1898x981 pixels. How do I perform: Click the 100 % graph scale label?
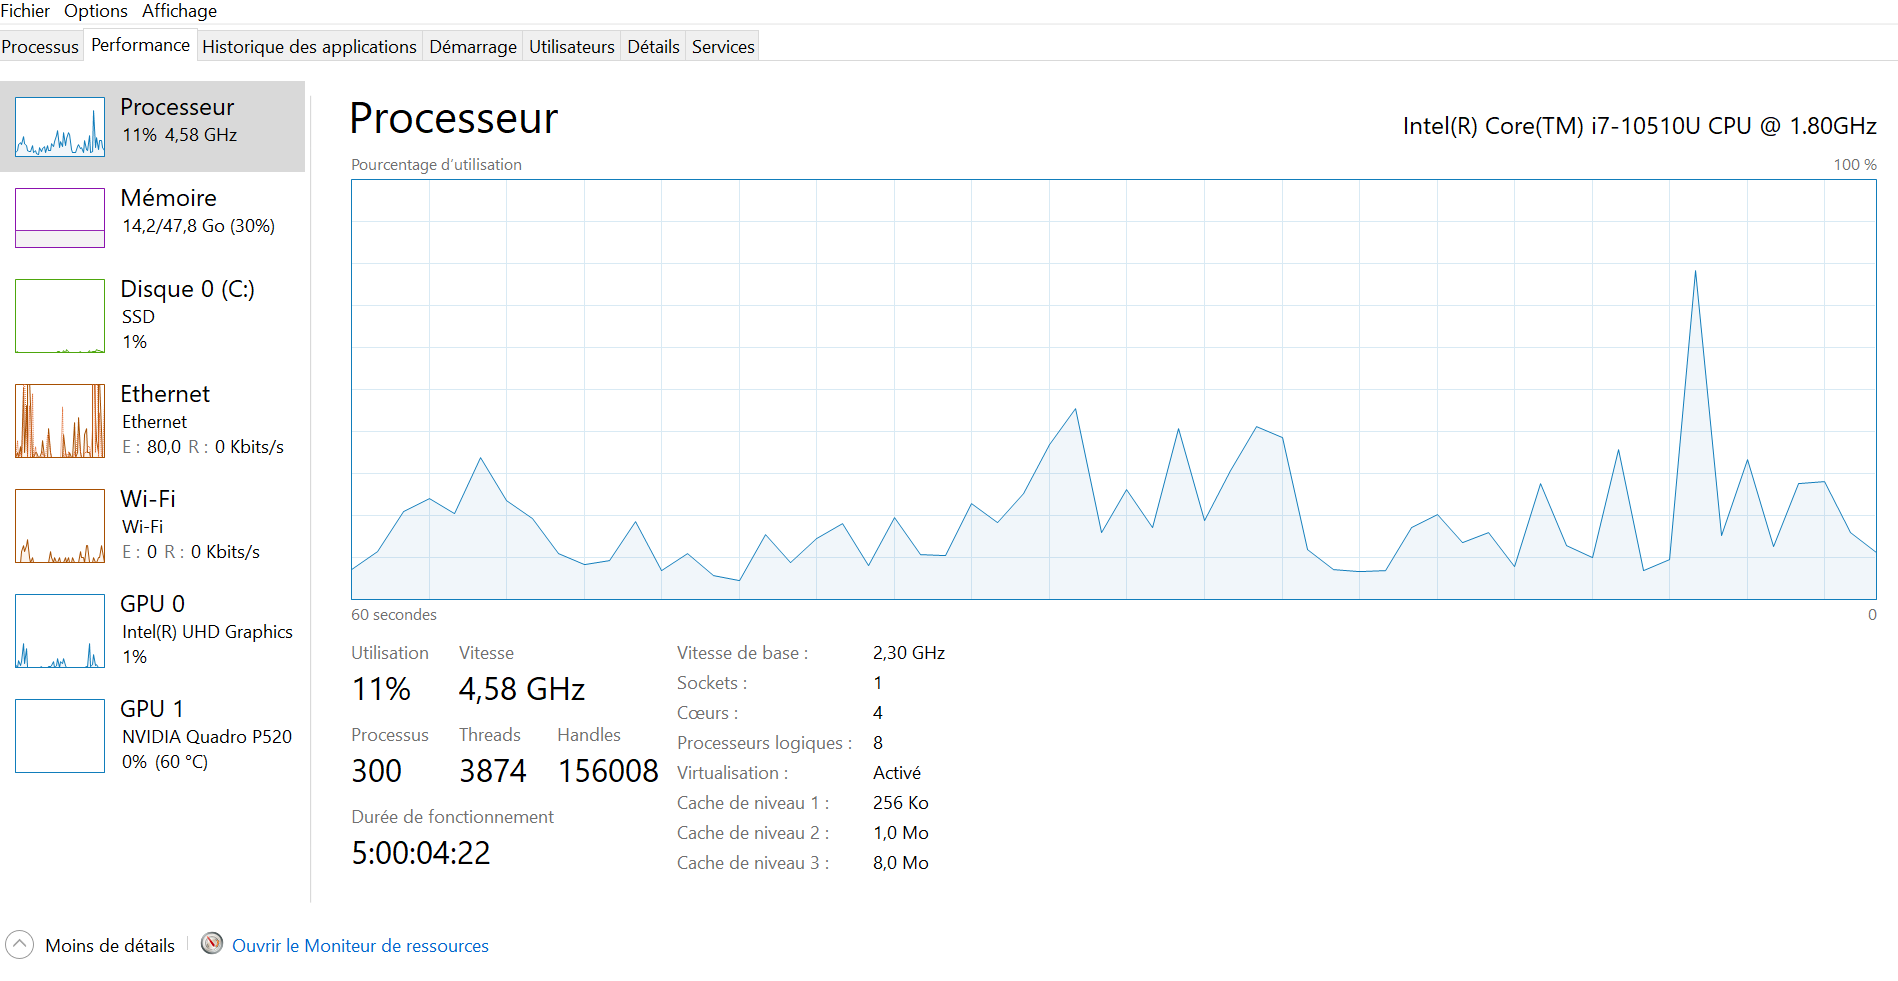click(1855, 165)
